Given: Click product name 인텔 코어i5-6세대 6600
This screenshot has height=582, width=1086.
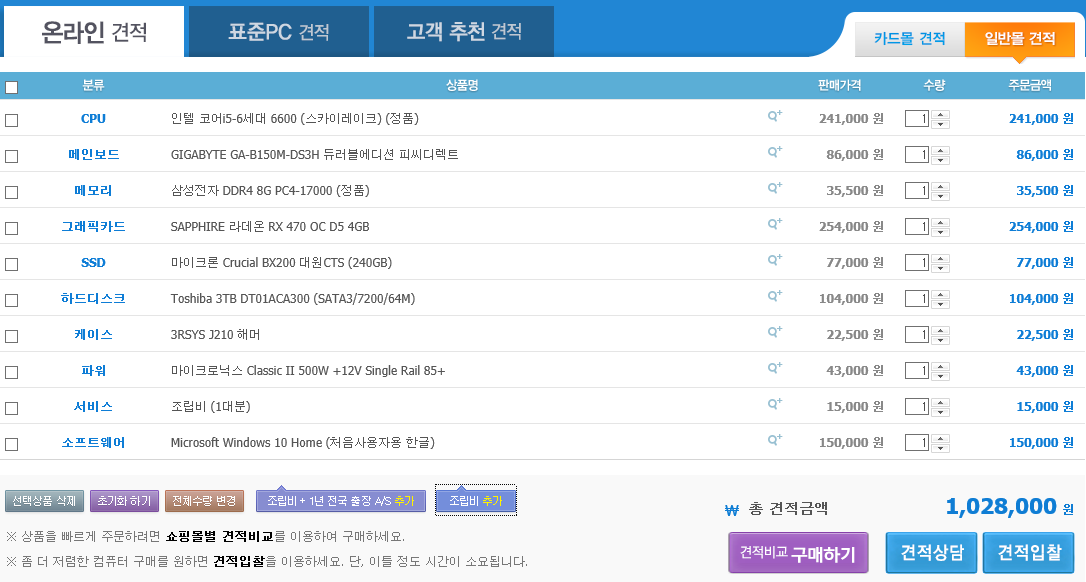Looking at the screenshot, I should click(294, 118).
